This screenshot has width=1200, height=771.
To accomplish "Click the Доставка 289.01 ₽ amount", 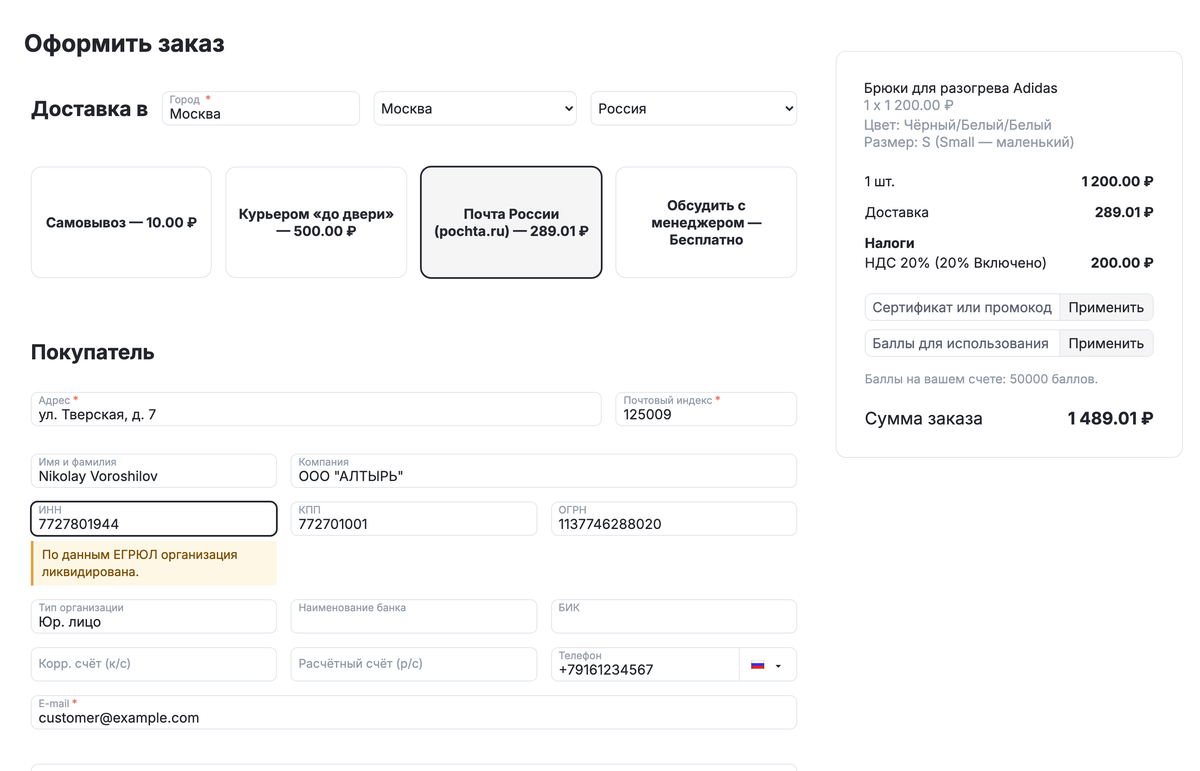I will [x=1124, y=212].
